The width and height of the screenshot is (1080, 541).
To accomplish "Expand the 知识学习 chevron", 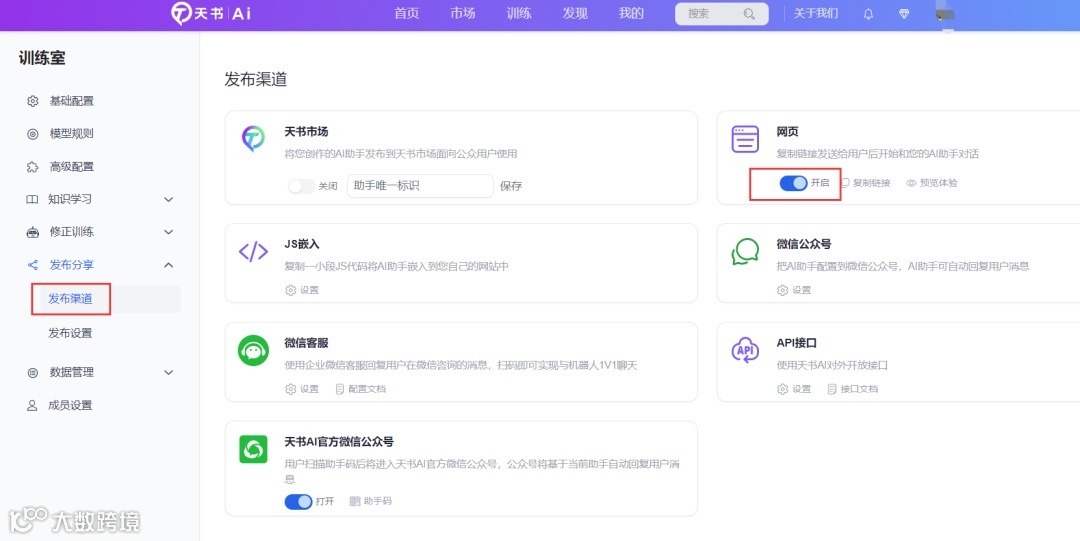I will click(x=169, y=200).
